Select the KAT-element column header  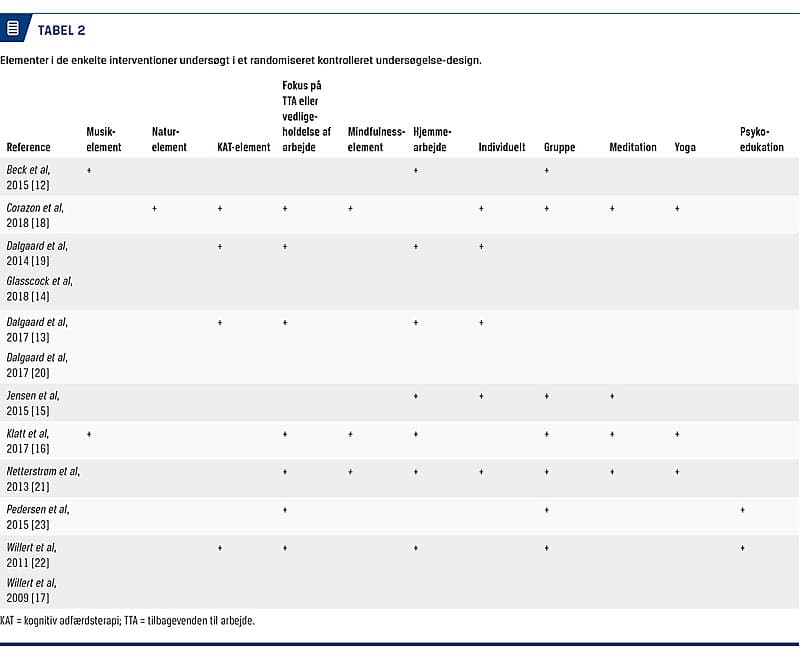click(x=244, y=147)
